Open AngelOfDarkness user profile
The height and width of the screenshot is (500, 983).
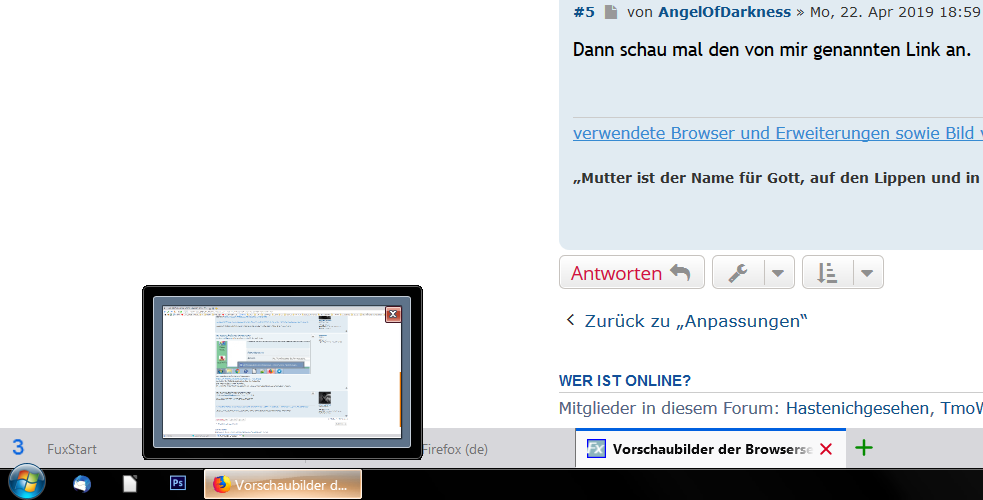click(x=724, y=12)
